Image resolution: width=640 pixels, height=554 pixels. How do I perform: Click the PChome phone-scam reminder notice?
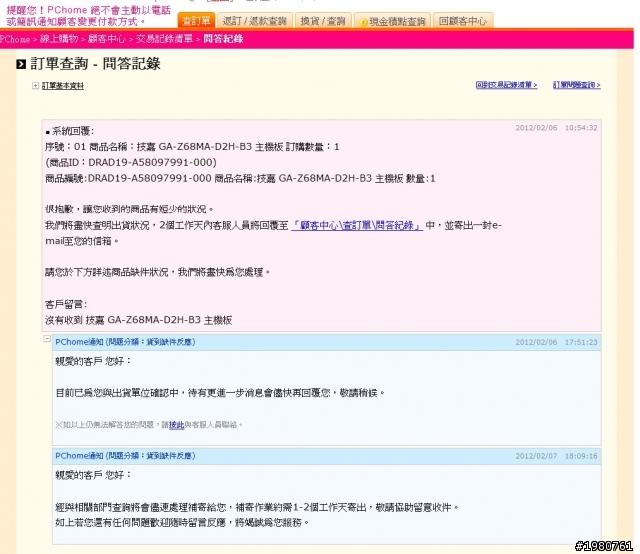click(x=89, y=16)
